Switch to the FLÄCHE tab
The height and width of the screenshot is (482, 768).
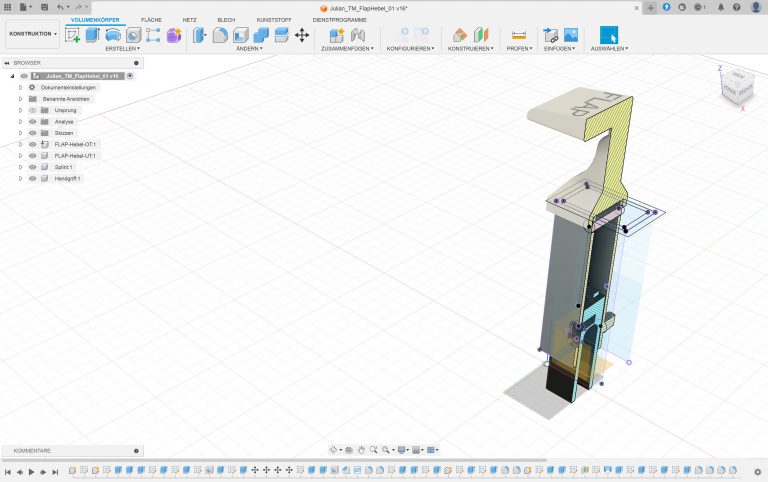pyautogui.click(x=151, y=19)
